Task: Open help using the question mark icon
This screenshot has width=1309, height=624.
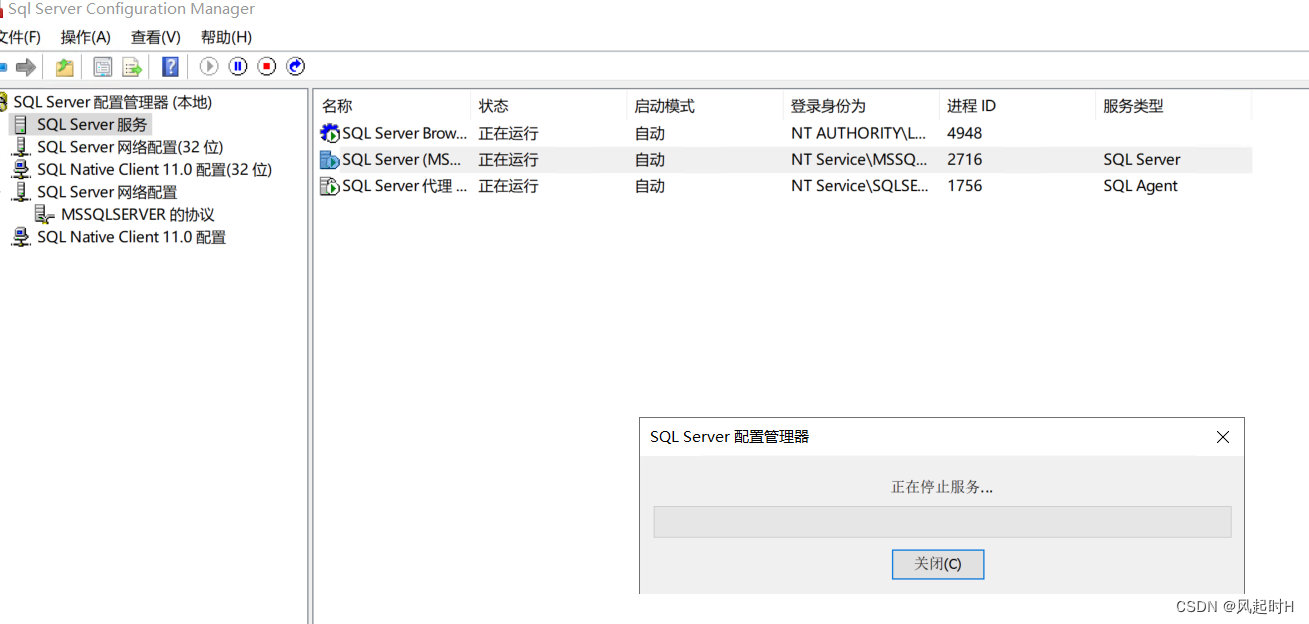Action: (170, 66)
